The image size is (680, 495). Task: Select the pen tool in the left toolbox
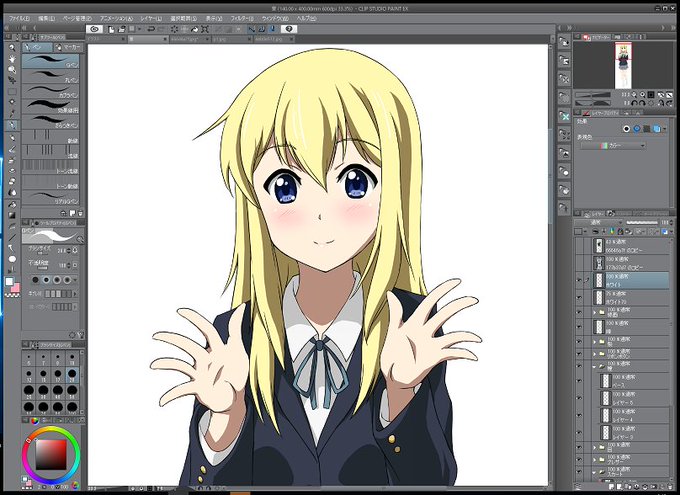(12, 125)
